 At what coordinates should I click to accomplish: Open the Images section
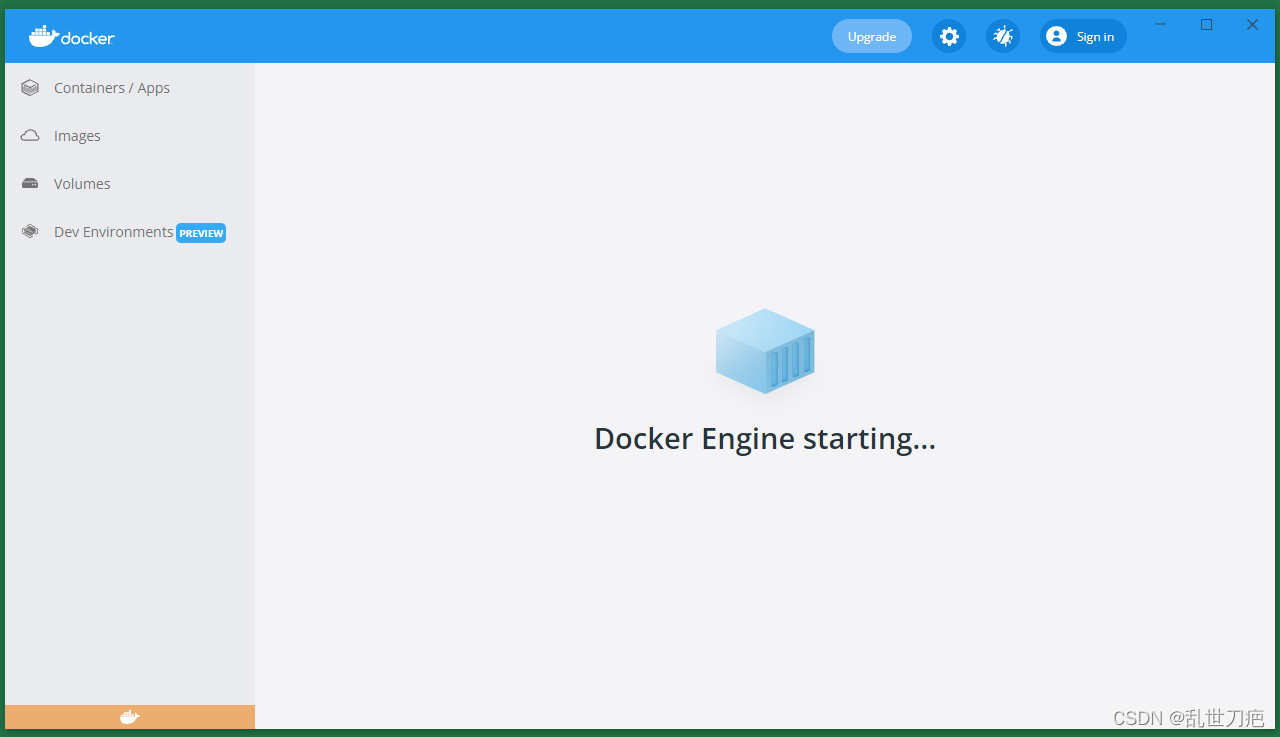point(130,136)
